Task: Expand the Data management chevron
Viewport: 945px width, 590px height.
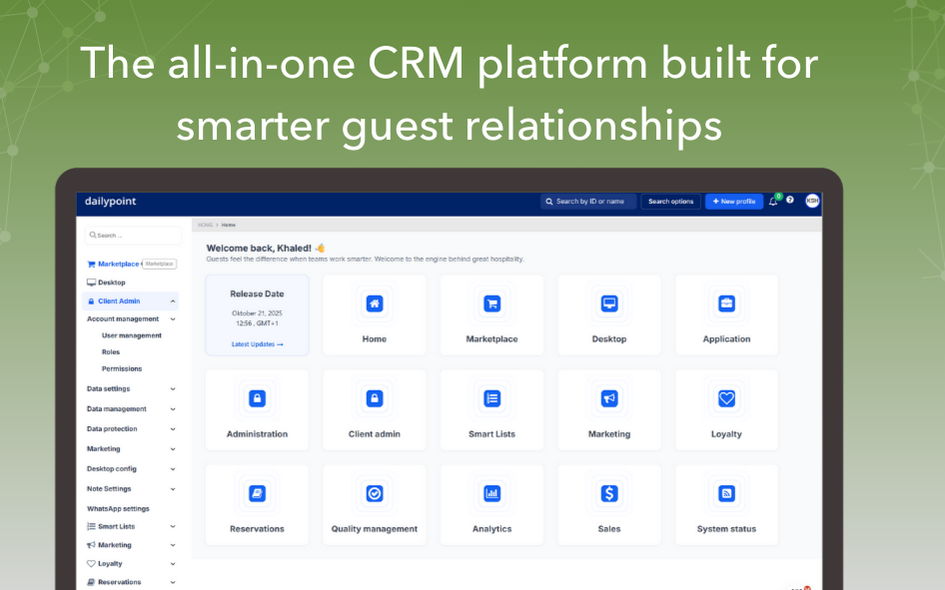Action: (x=173, y=409)
